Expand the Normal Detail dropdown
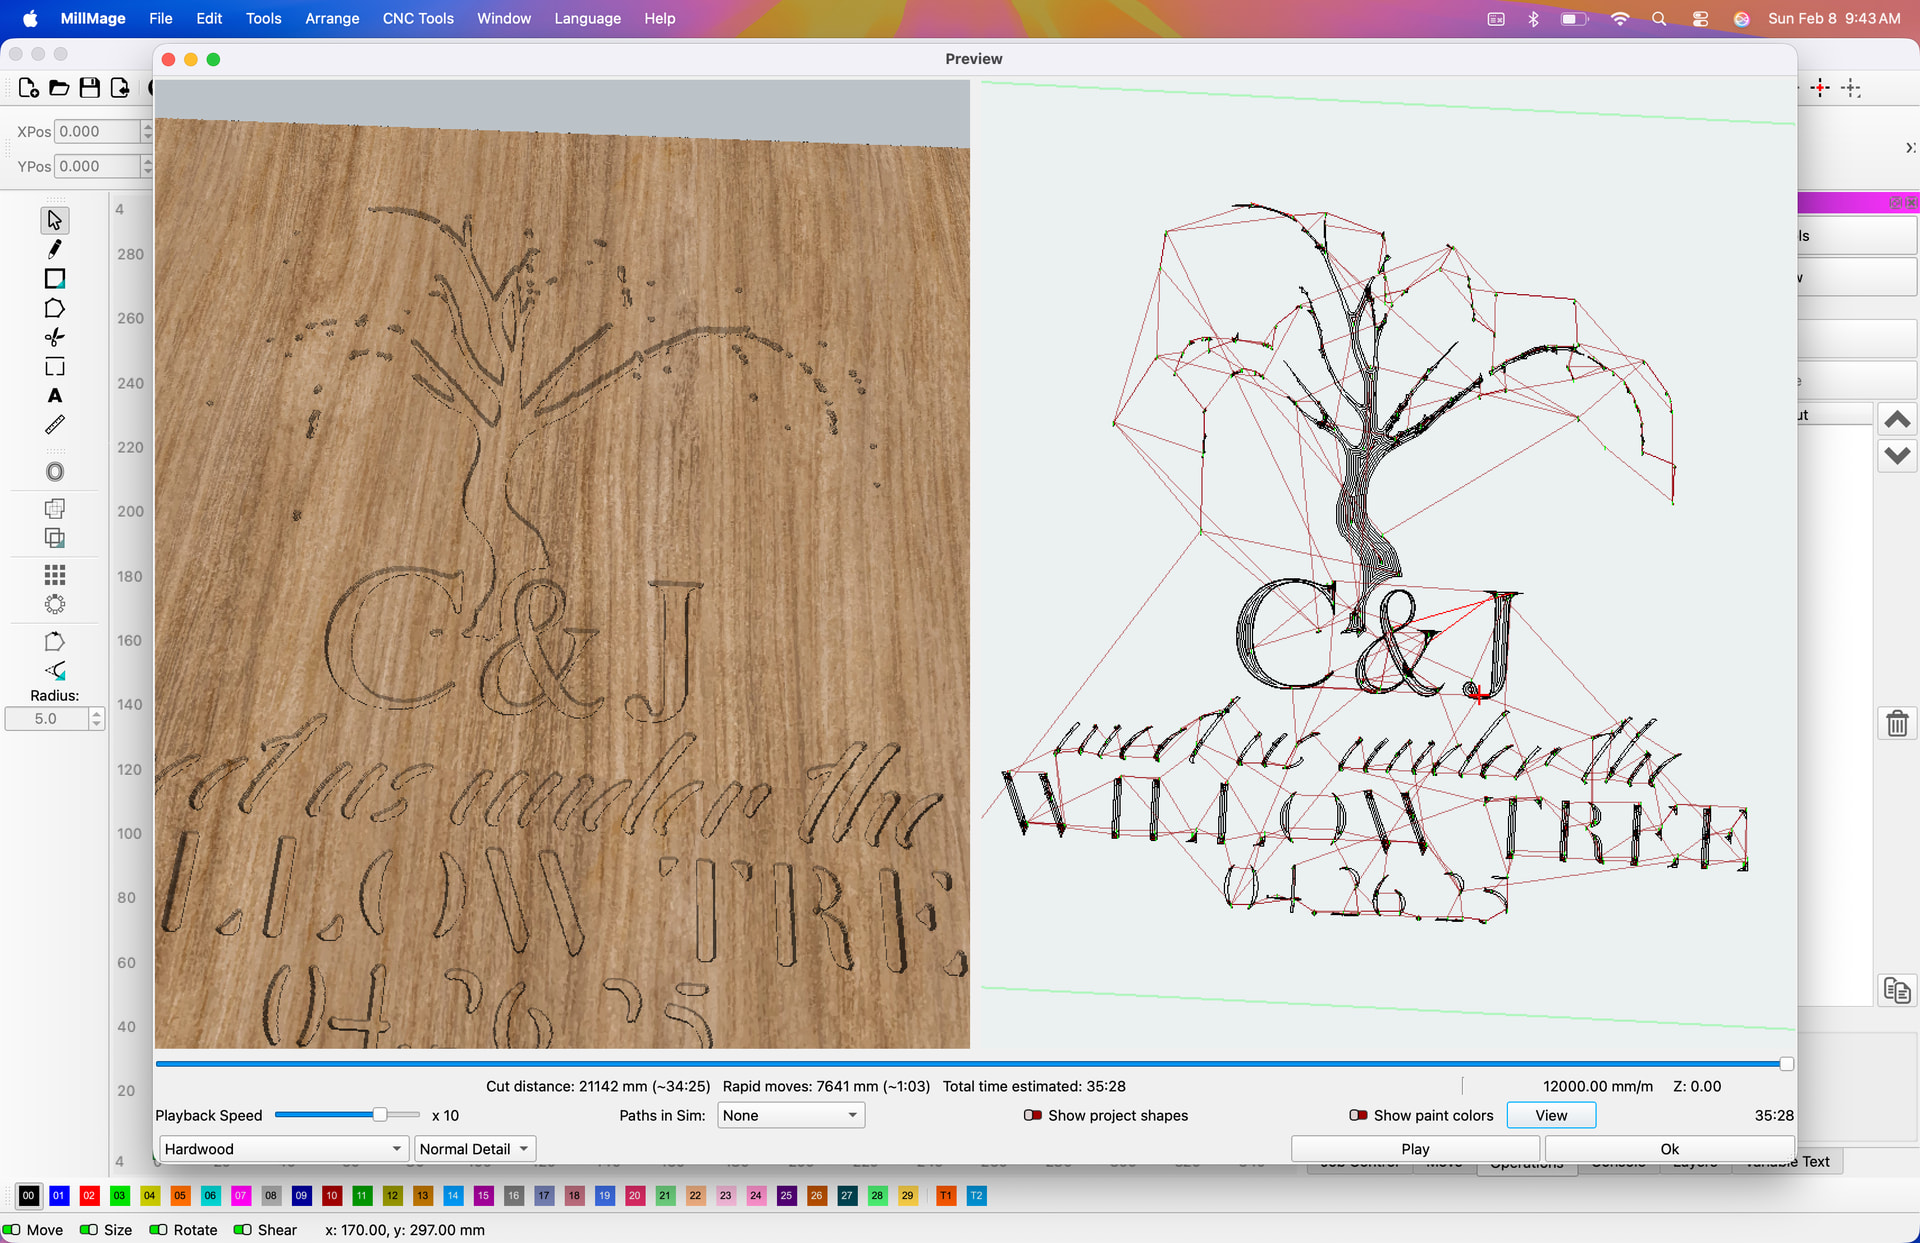This screenshot has height=1243, width=1920. (475, 1149)
